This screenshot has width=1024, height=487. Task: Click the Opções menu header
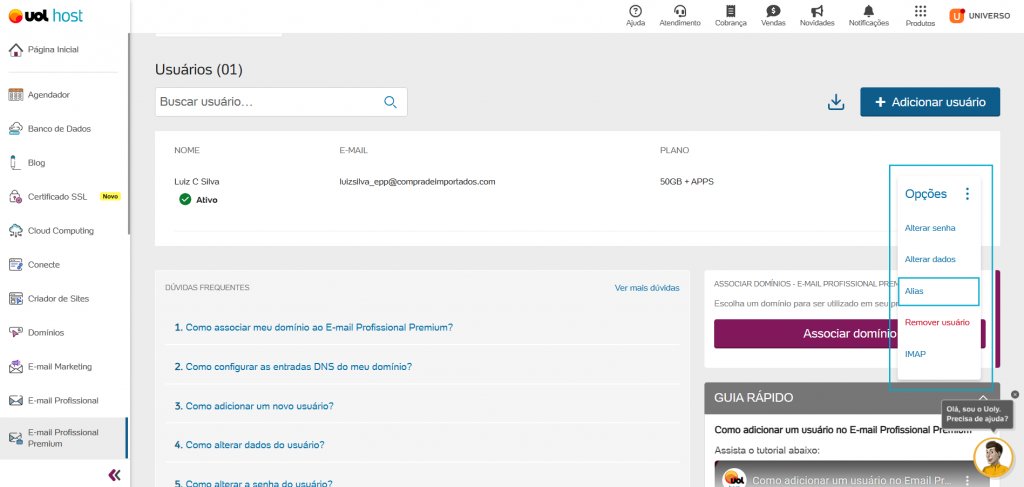tap(925, 194)
